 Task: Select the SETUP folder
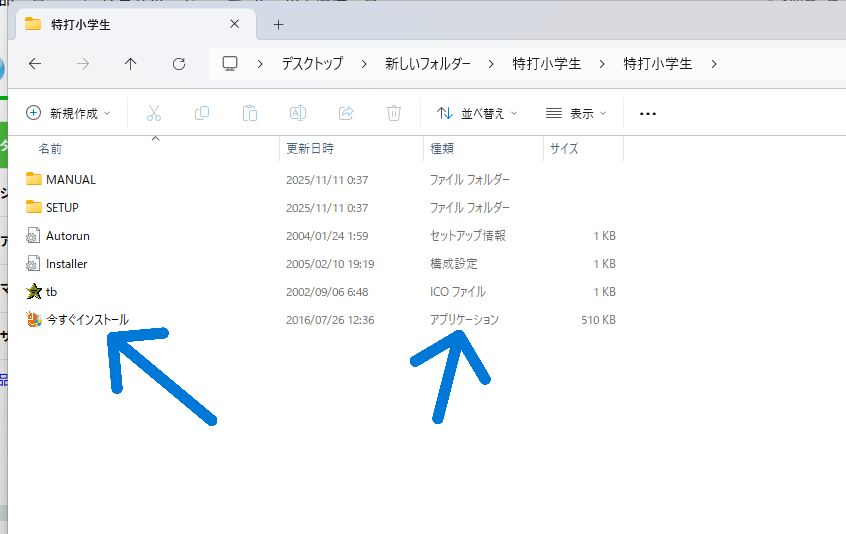tap(62, 208)
